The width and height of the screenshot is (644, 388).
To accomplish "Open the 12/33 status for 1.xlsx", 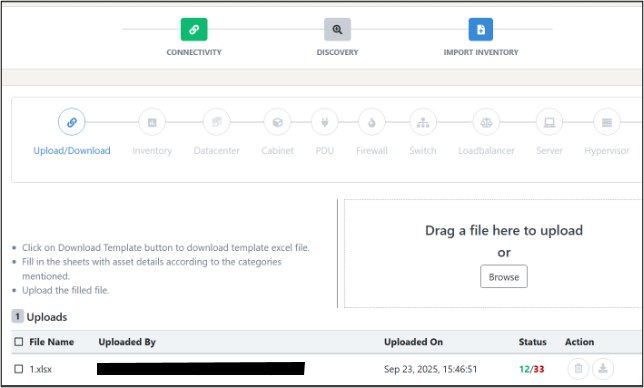I will [531, 369].
